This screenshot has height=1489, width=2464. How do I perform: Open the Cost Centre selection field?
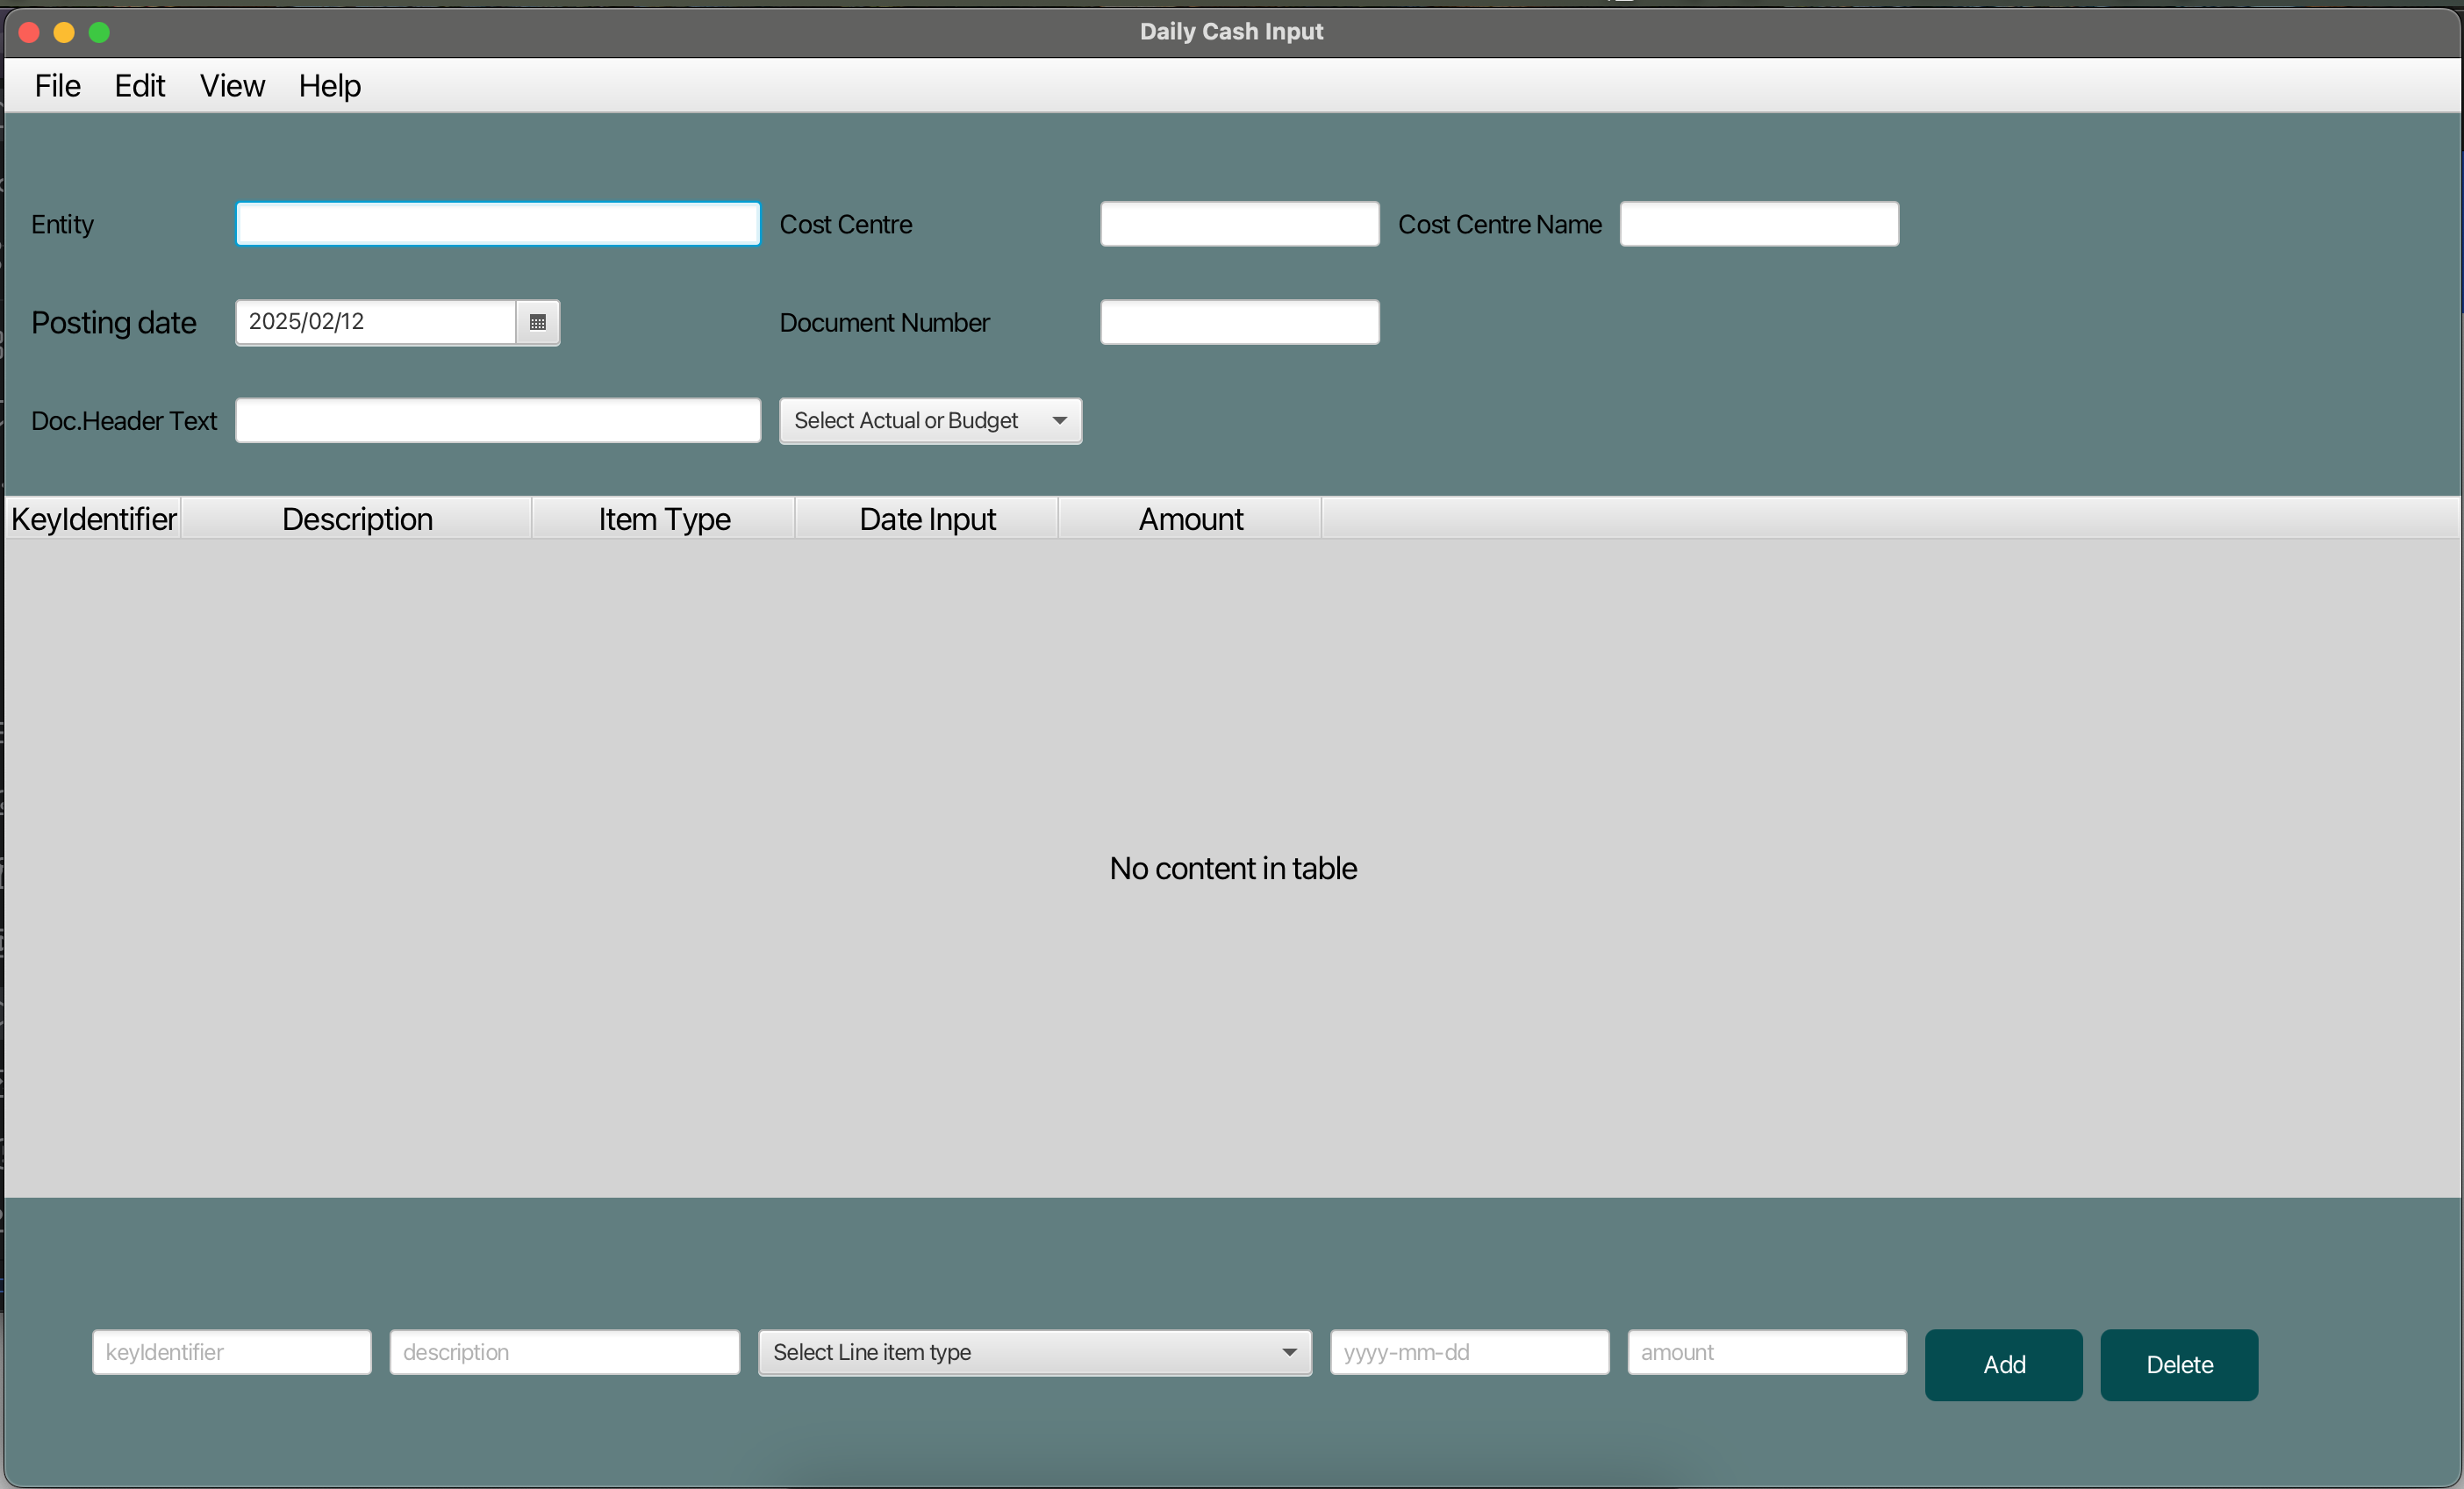point(1238,223)
